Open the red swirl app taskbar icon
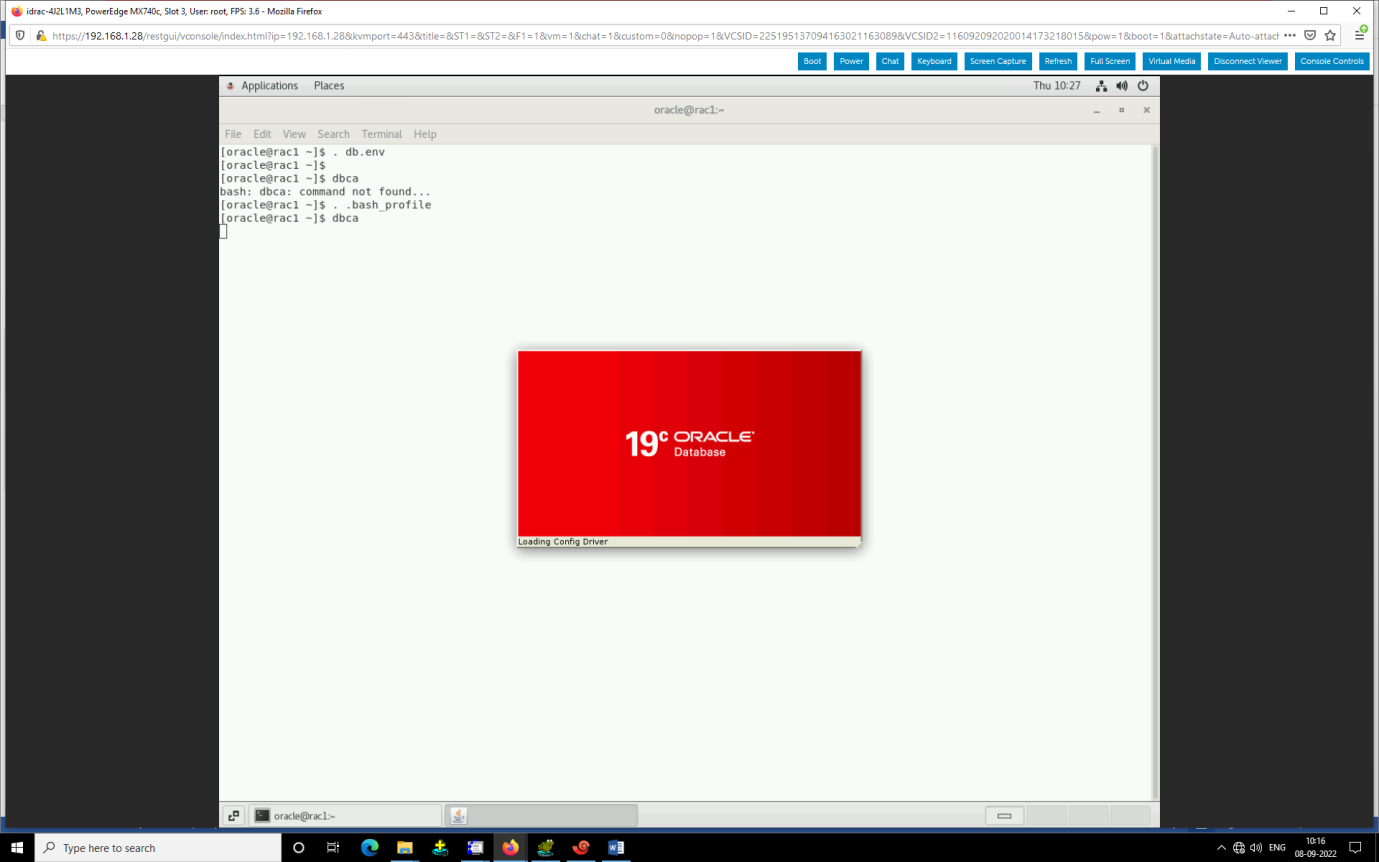The height and width of the screenshot is (862, 1379). 581,847
